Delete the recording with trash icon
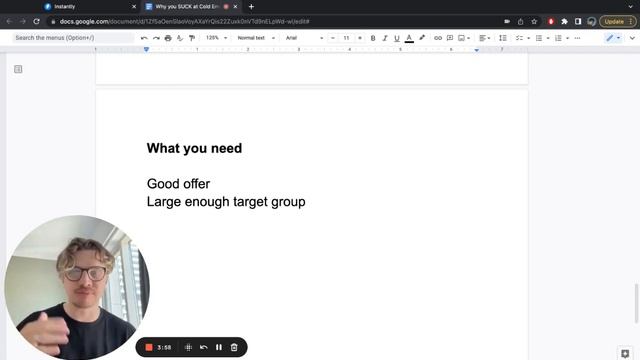 pyautogui.click(x=234, y=347)
